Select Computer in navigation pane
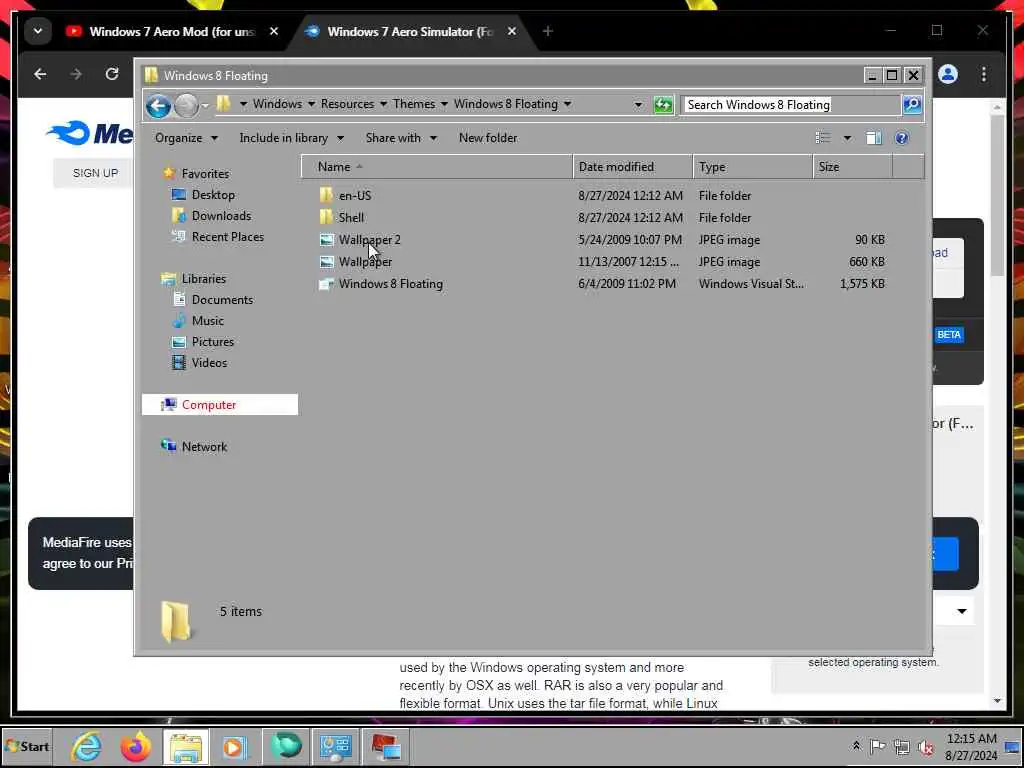The width and height of the screenshot is (1024, 768). coord(219,404)
